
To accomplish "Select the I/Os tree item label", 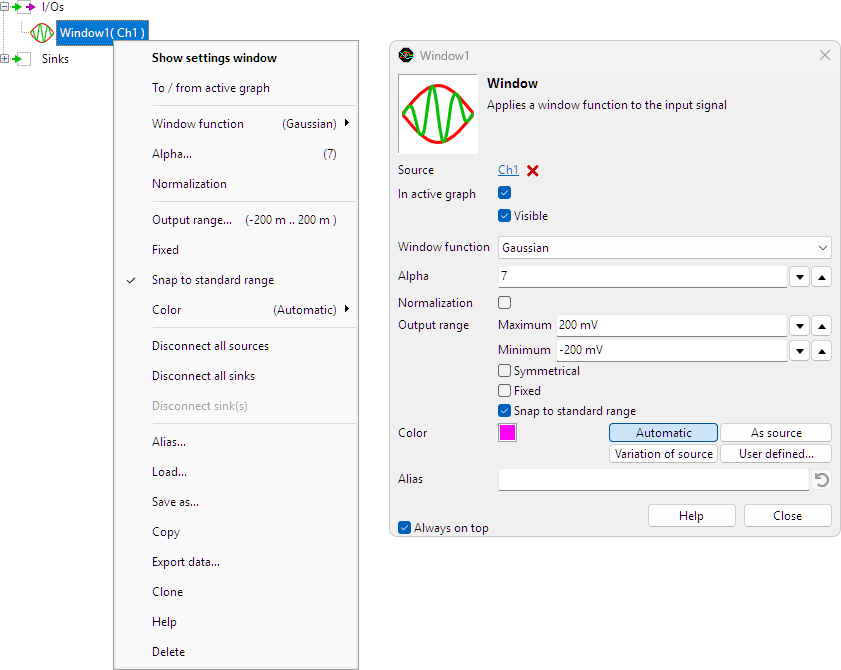I will (53, 7).
